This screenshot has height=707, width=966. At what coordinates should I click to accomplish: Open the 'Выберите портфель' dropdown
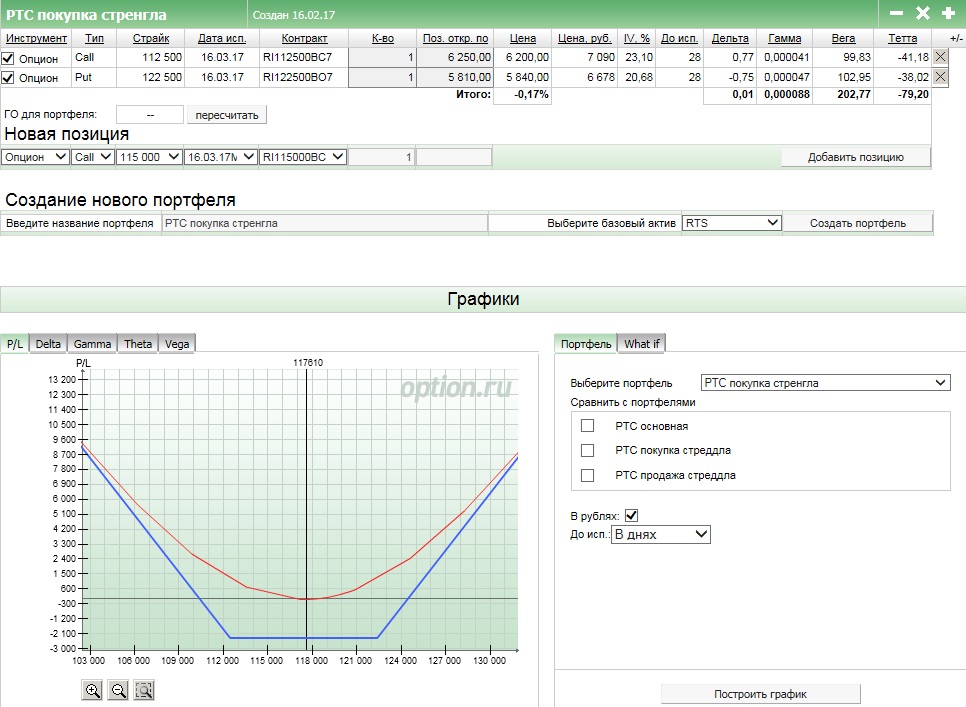pyautogui.click(x=825, y=383)
